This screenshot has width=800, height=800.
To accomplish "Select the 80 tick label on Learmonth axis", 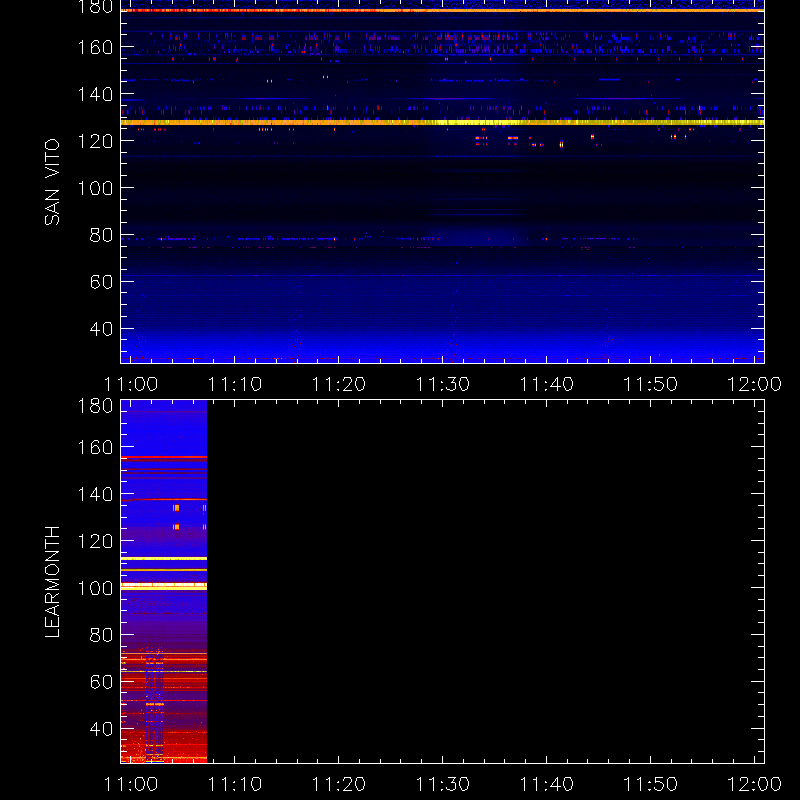I will pos(101,635).
